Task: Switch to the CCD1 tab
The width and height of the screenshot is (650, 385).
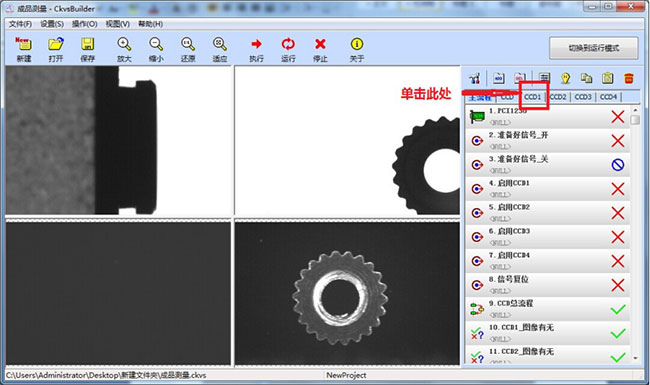Action: pyautogui.click(x=533, y=97)
